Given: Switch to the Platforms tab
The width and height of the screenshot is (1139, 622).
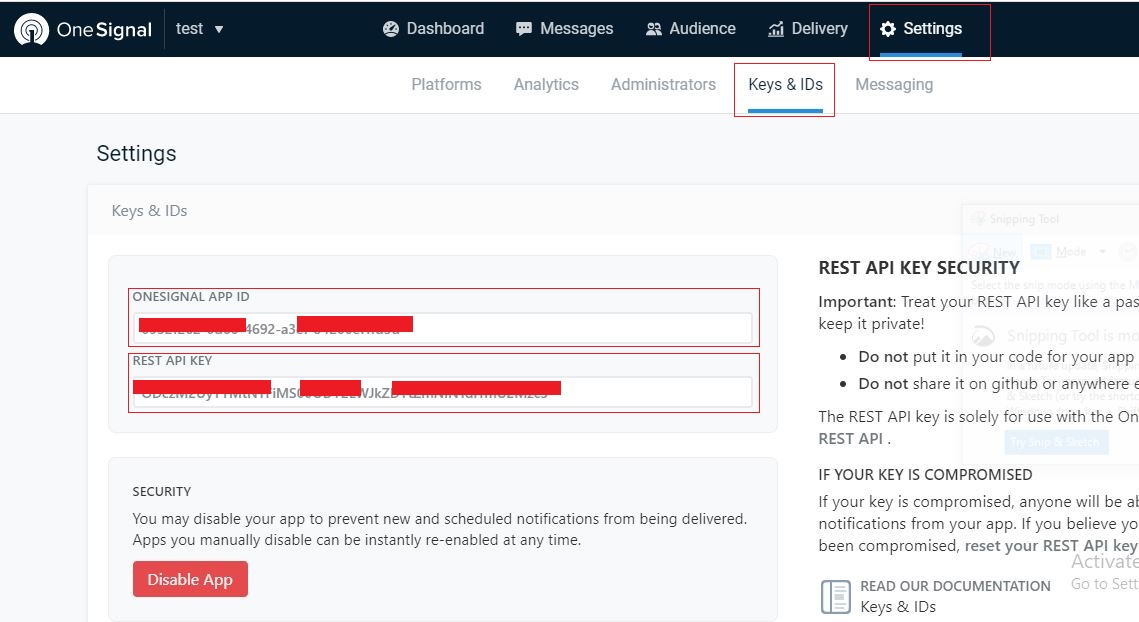Looking at the screenshot, I should (x=446, y=85).
